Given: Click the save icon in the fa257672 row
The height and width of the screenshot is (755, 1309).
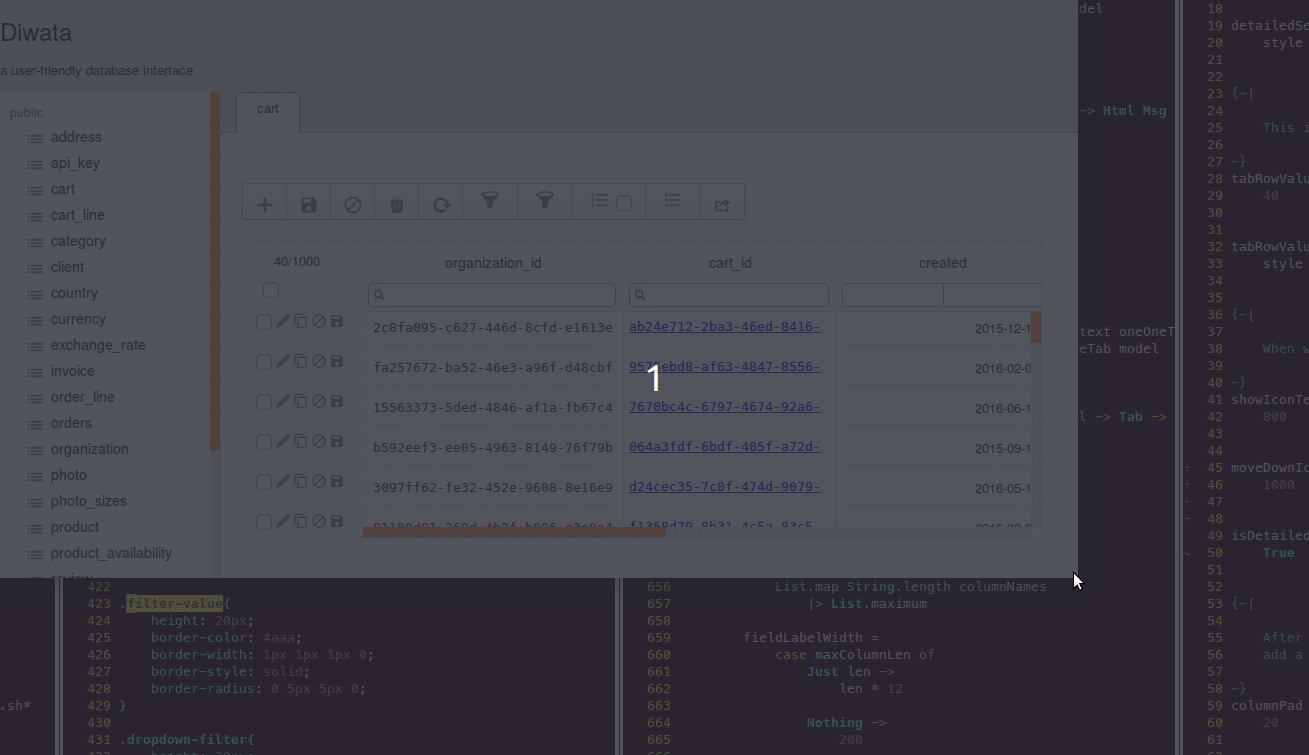Looking at the screenshot, I should click(x=337, y=361).
